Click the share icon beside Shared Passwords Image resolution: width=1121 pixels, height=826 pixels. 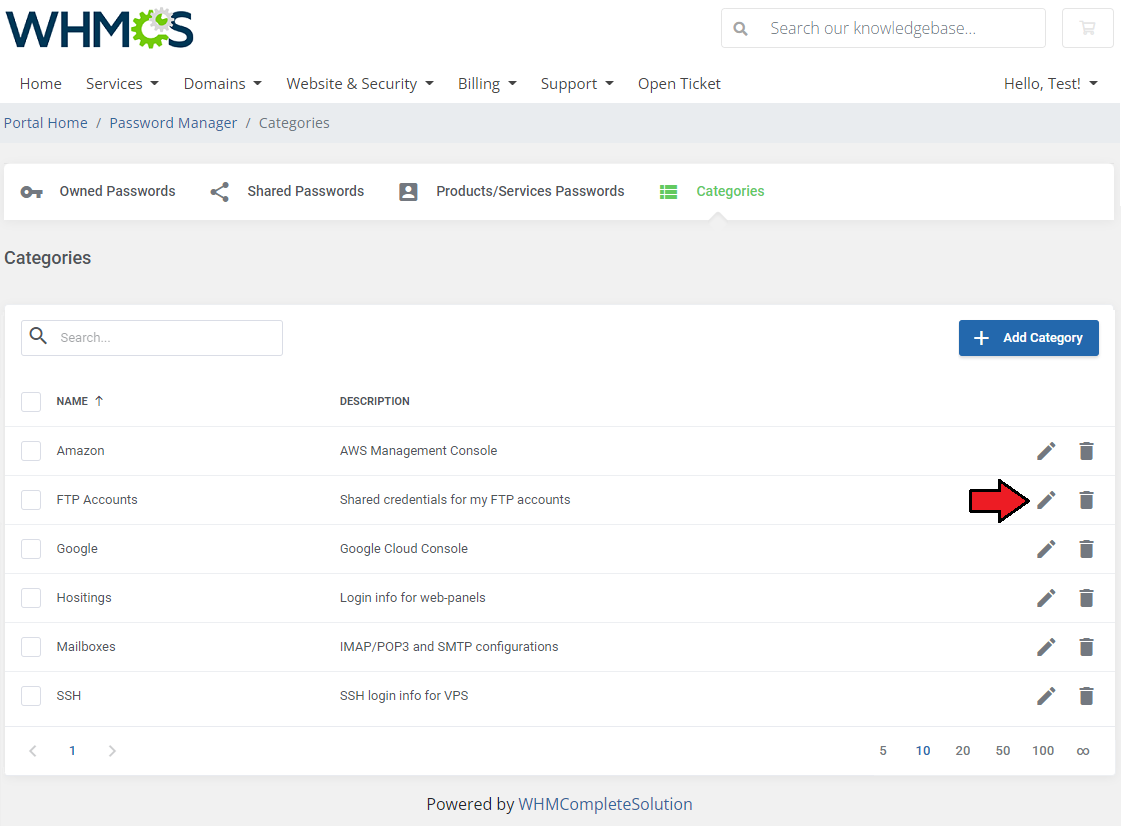[x=219, y=192]
